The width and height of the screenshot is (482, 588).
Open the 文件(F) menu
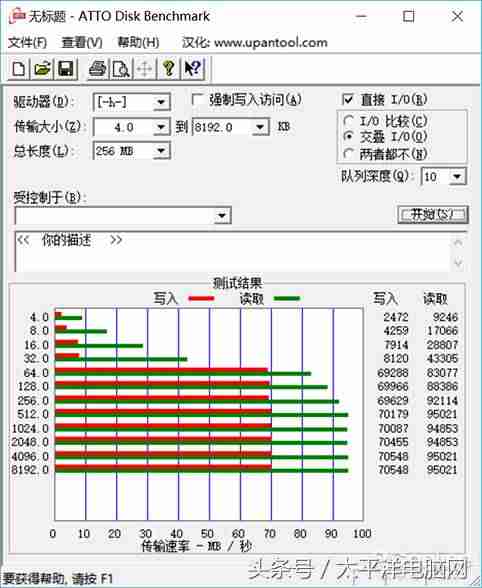27,42
